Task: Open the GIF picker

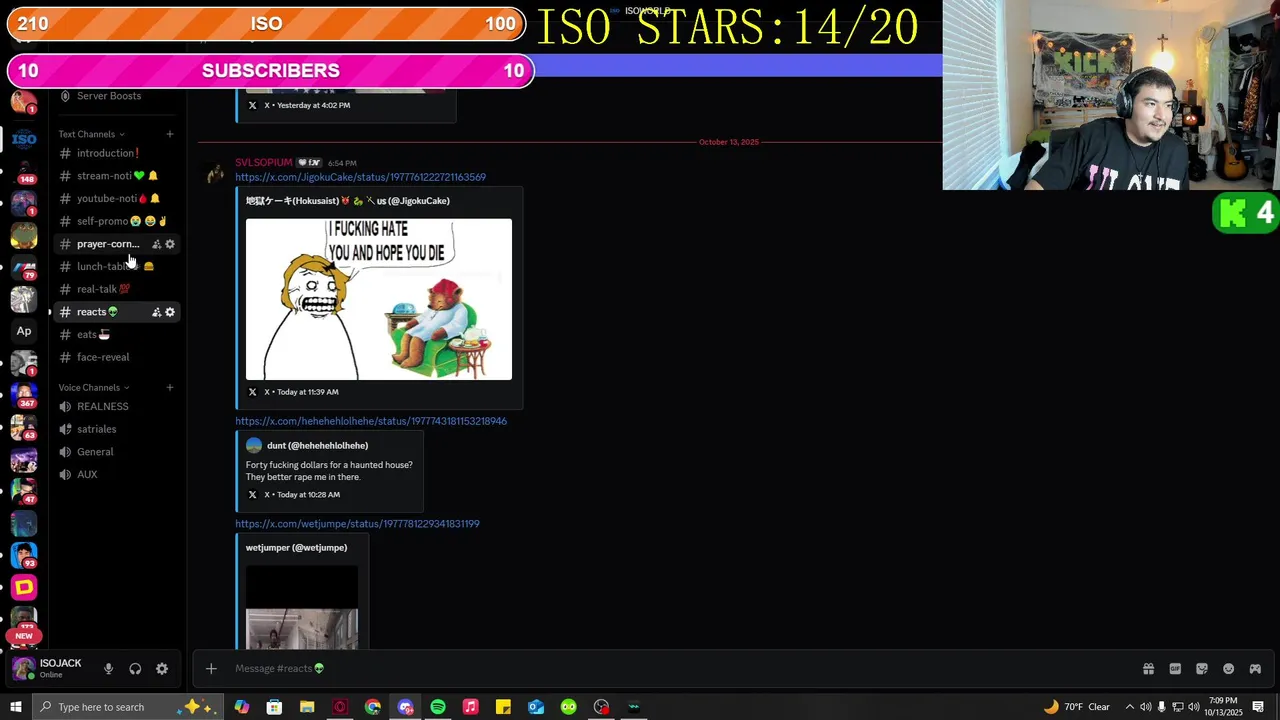Action: click(1175, 669)
